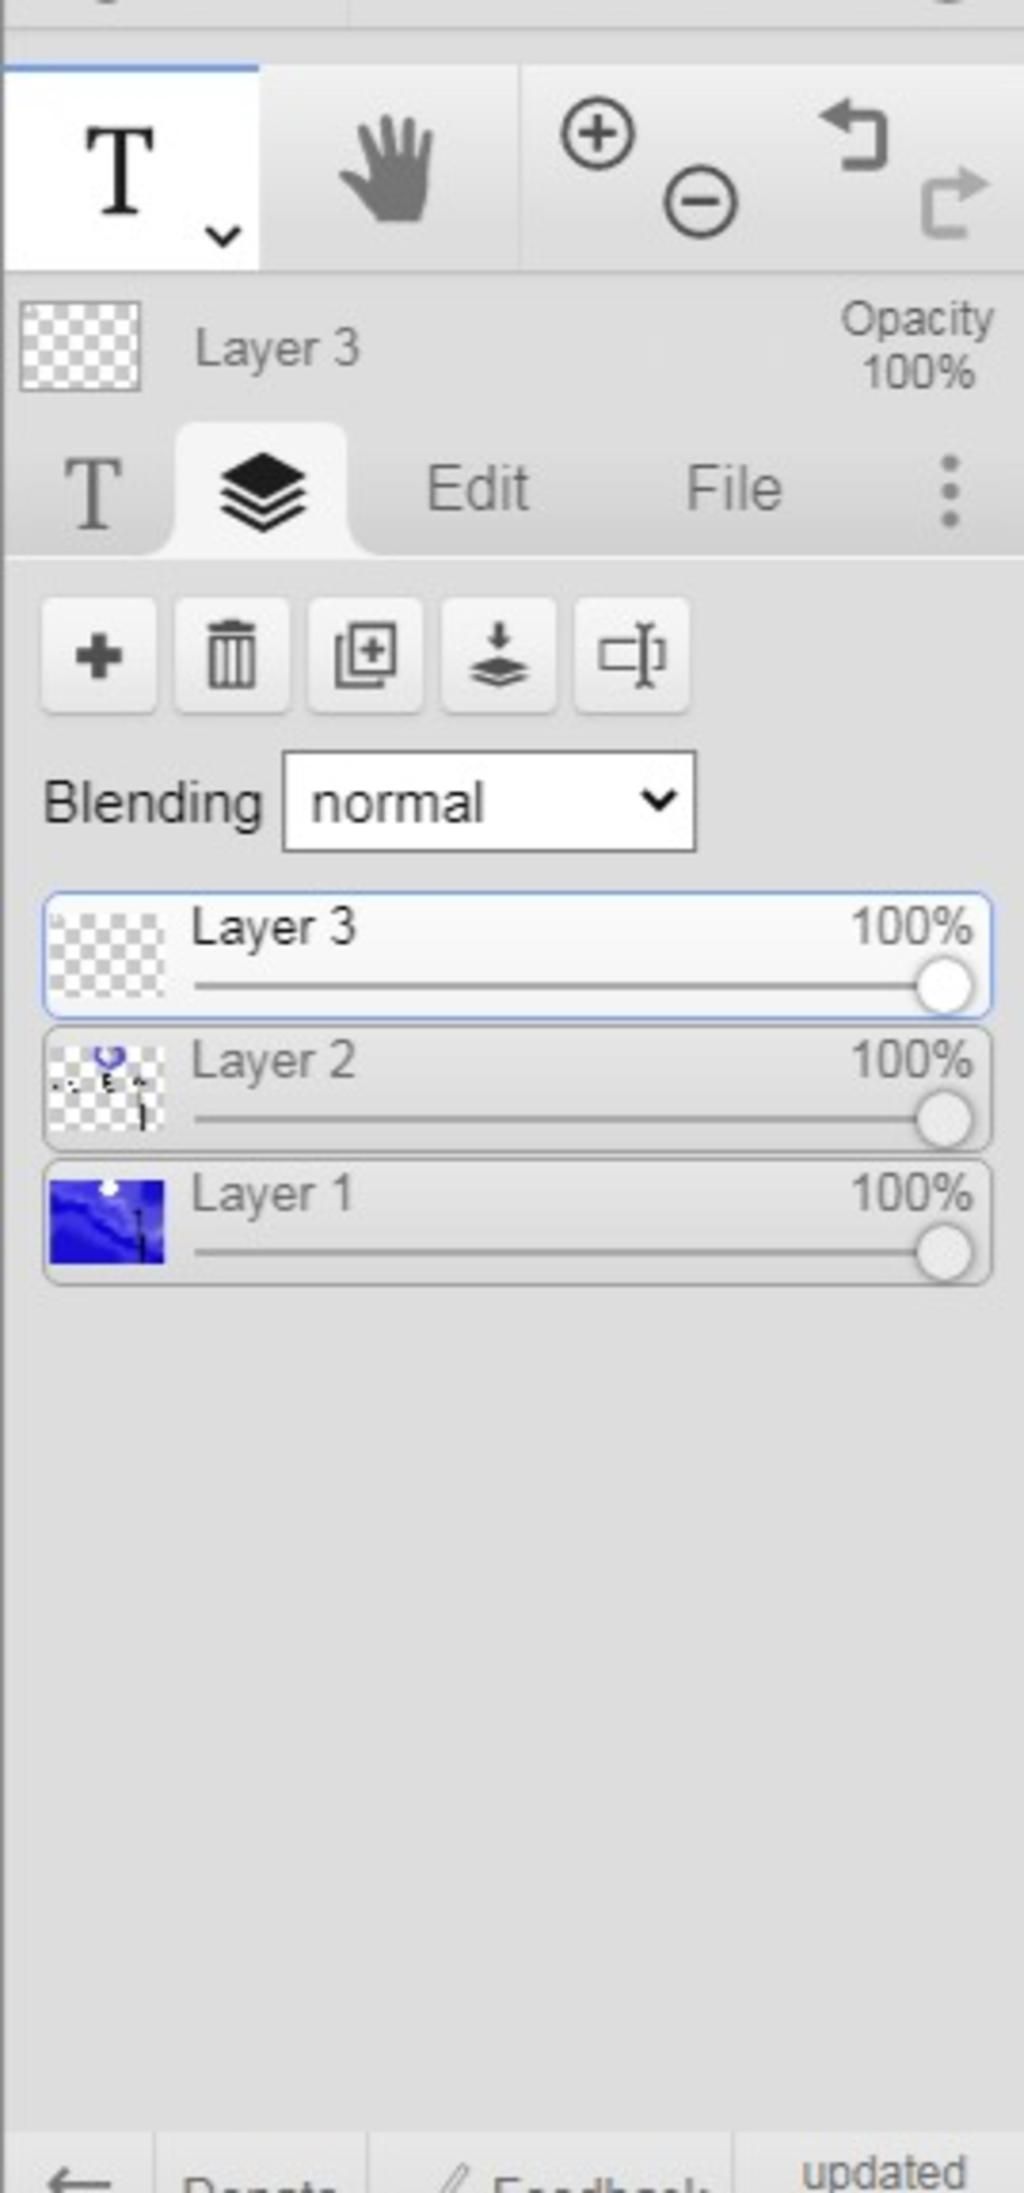Merge layer down with the merge icon
The width and height of the screenshot is (1024, 2193).
click(x=499, y=656)
